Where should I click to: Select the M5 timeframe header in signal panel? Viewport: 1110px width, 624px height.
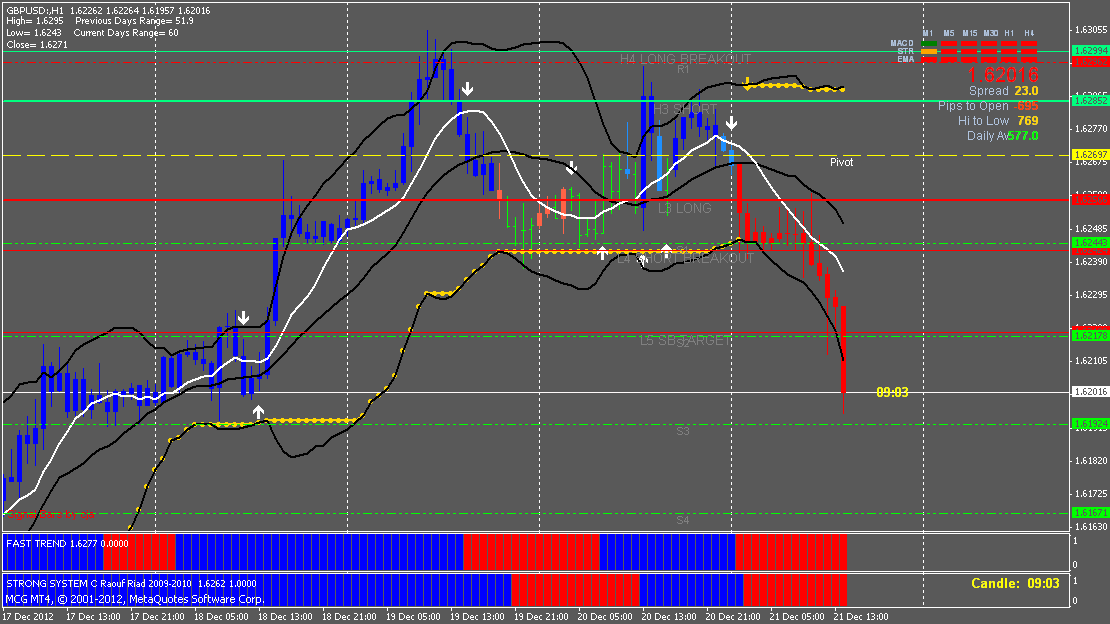click(x=949, y=33)
